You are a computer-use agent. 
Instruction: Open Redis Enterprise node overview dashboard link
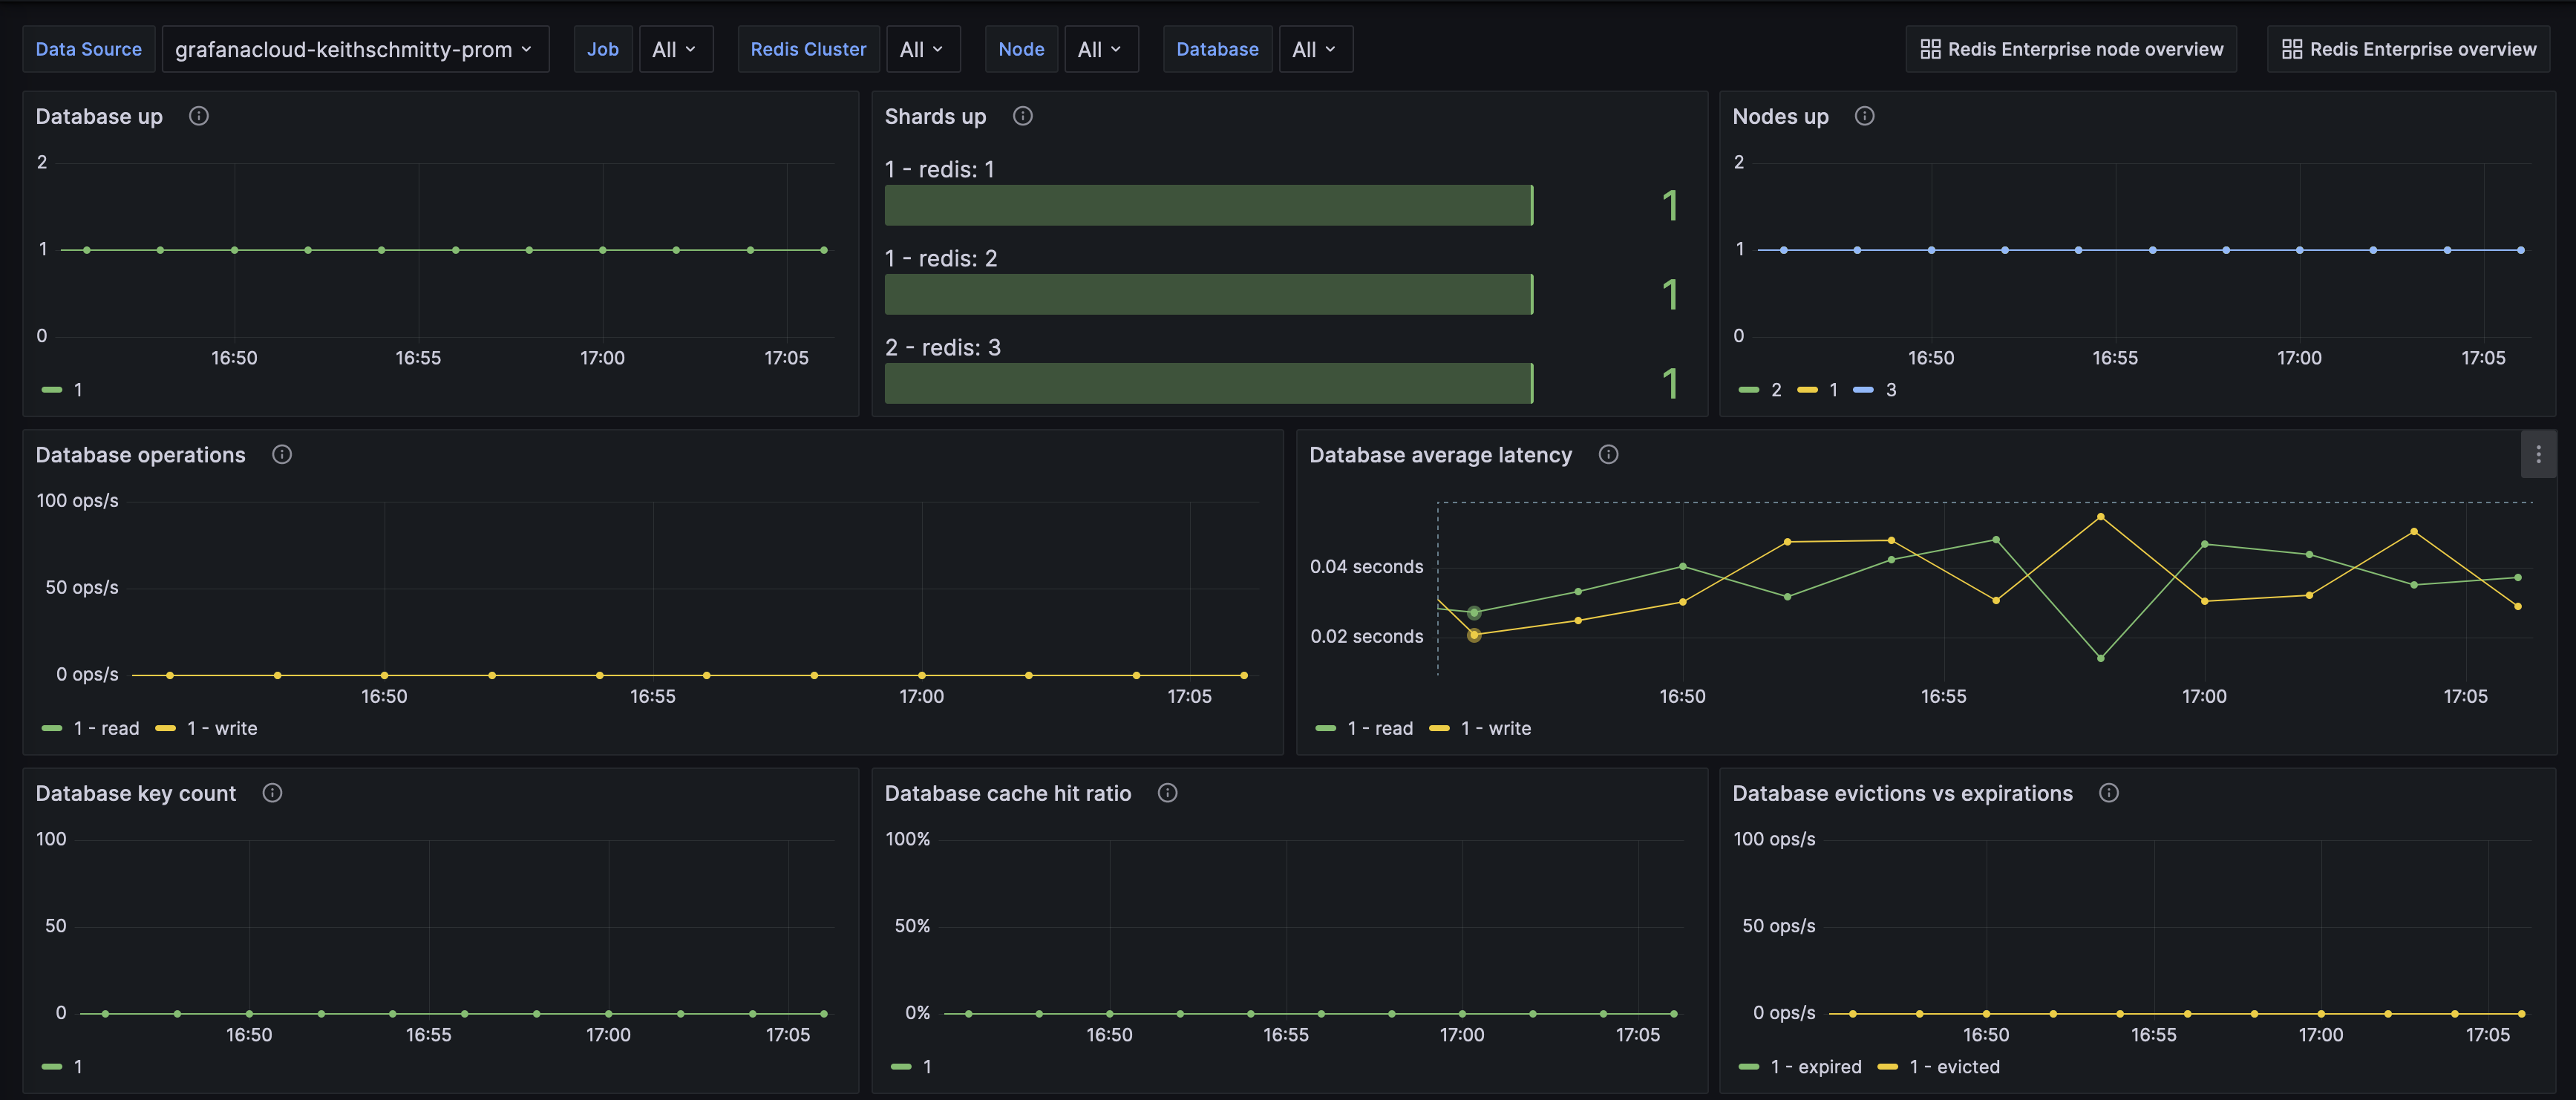click(2071, 49)
